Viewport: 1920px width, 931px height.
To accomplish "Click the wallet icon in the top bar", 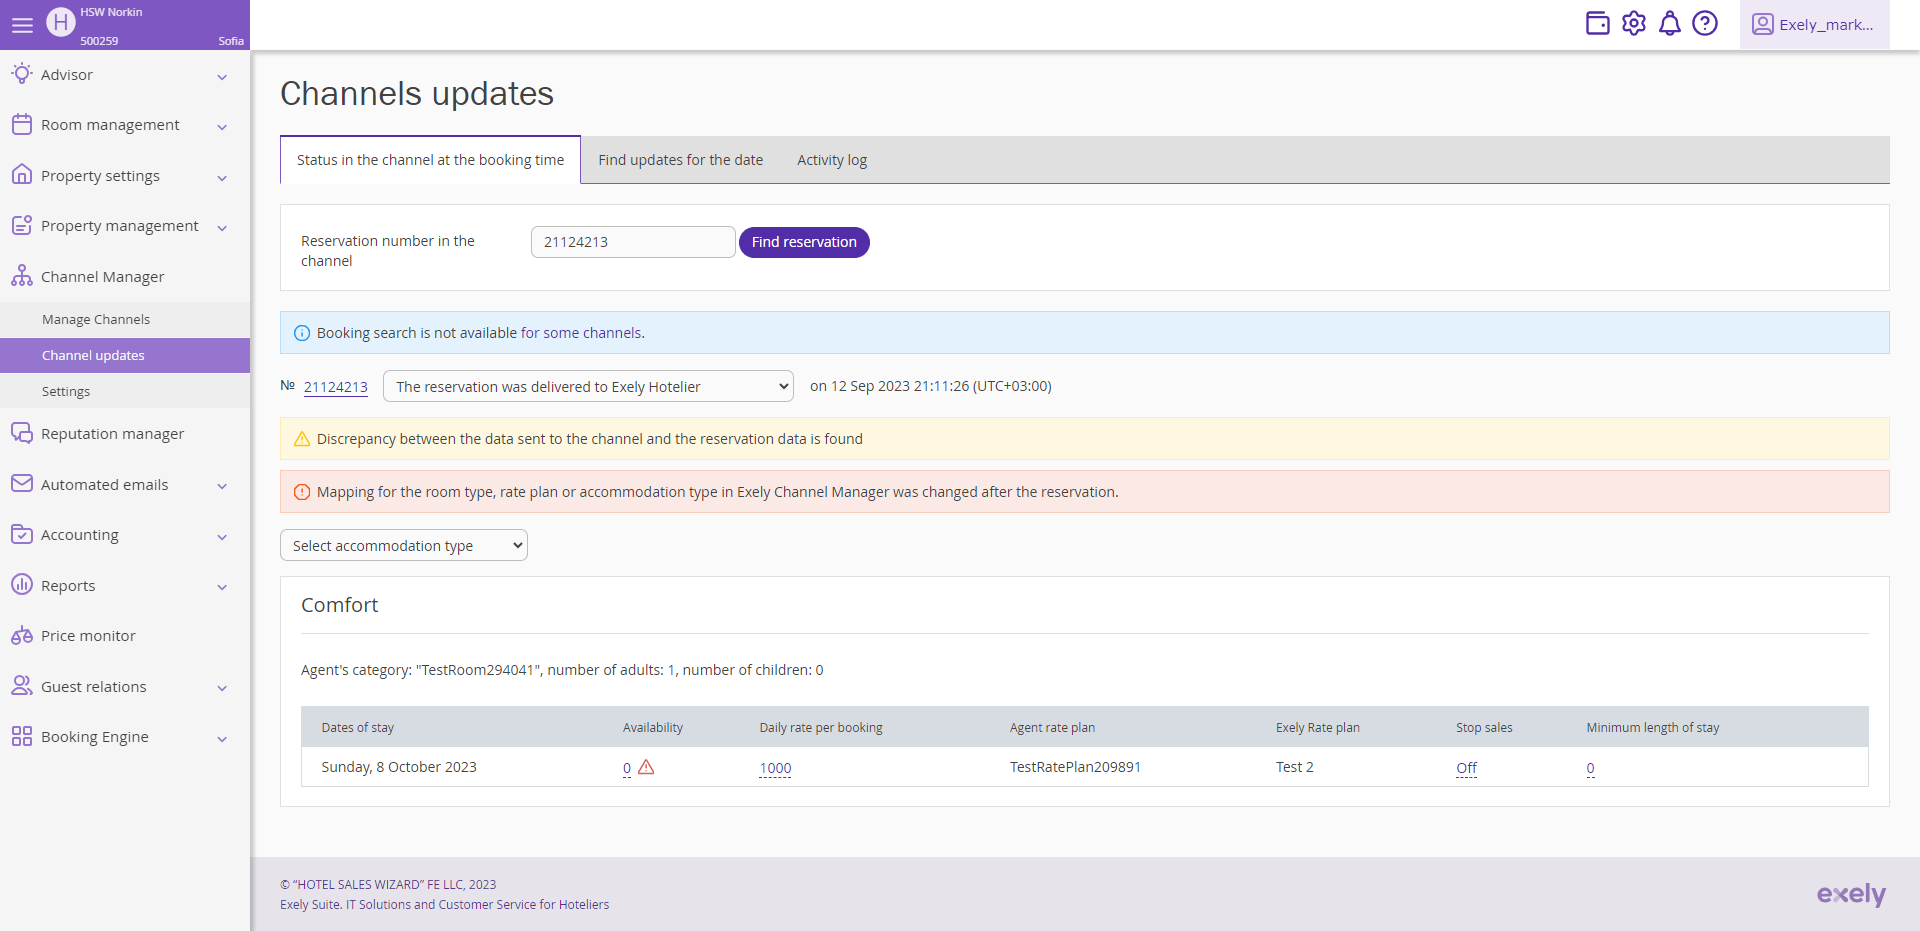I will point(1598,23).
